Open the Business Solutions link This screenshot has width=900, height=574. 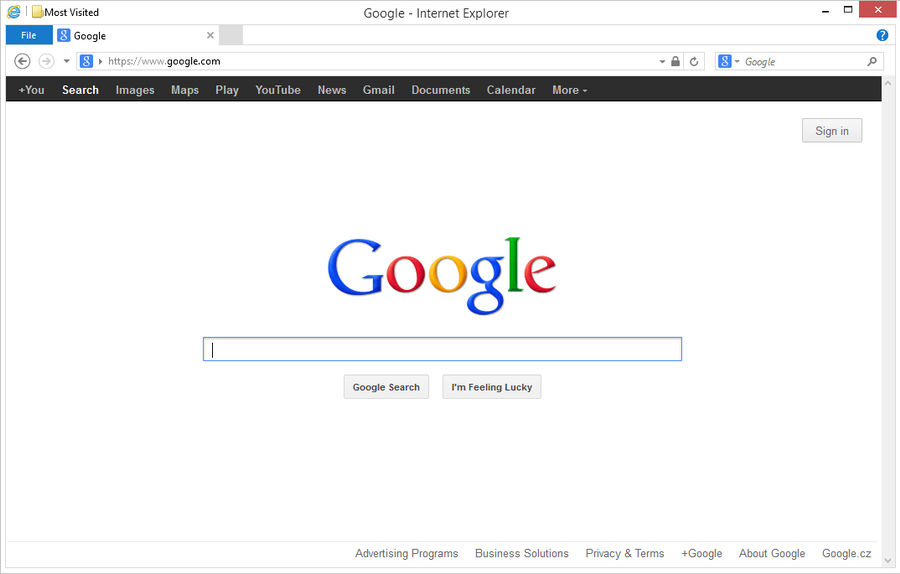pos(522,553)
